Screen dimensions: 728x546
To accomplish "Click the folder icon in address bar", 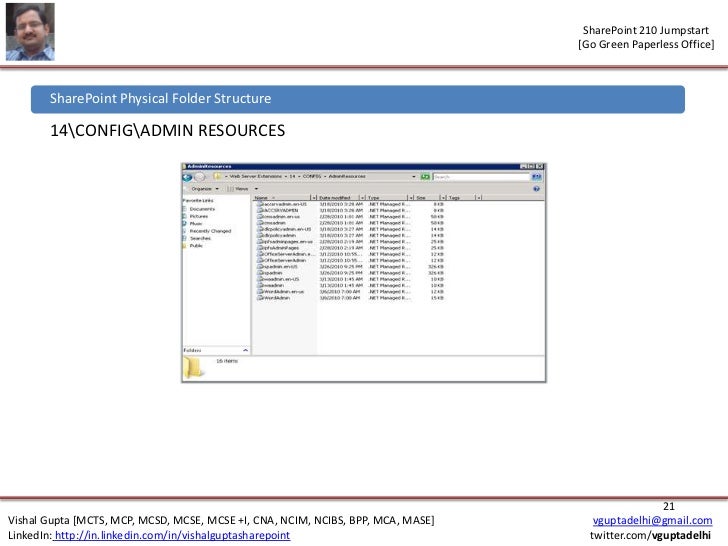I will (217, 176).
